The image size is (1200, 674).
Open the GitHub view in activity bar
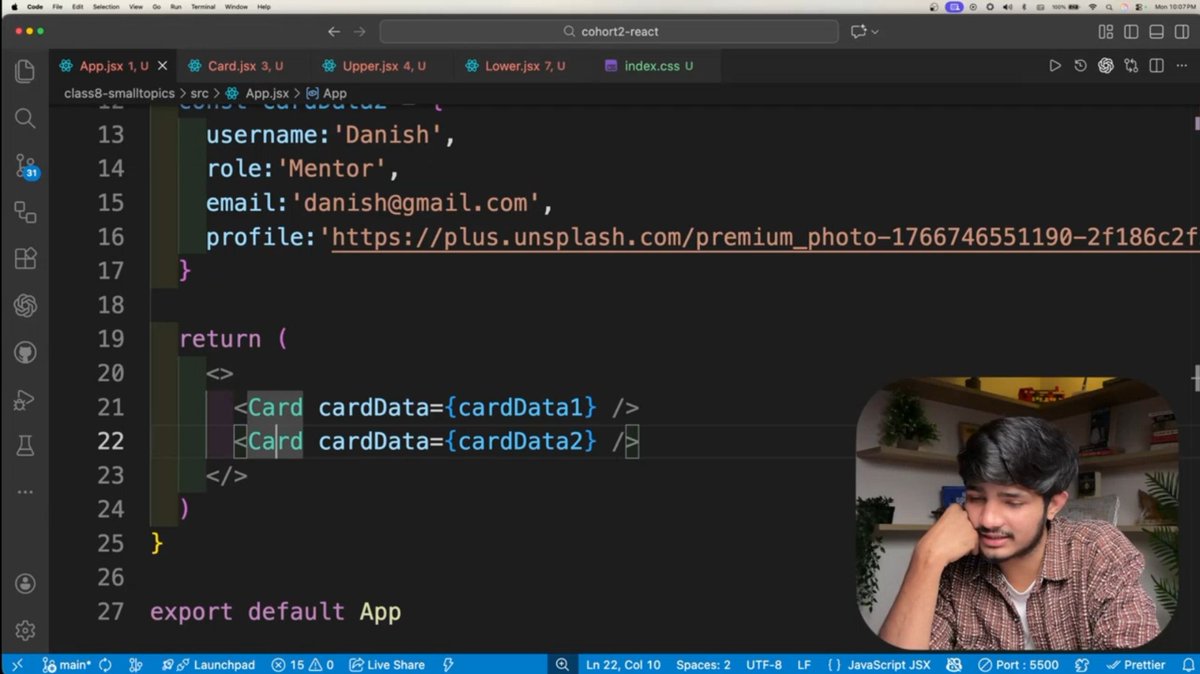tap(25, 353)
